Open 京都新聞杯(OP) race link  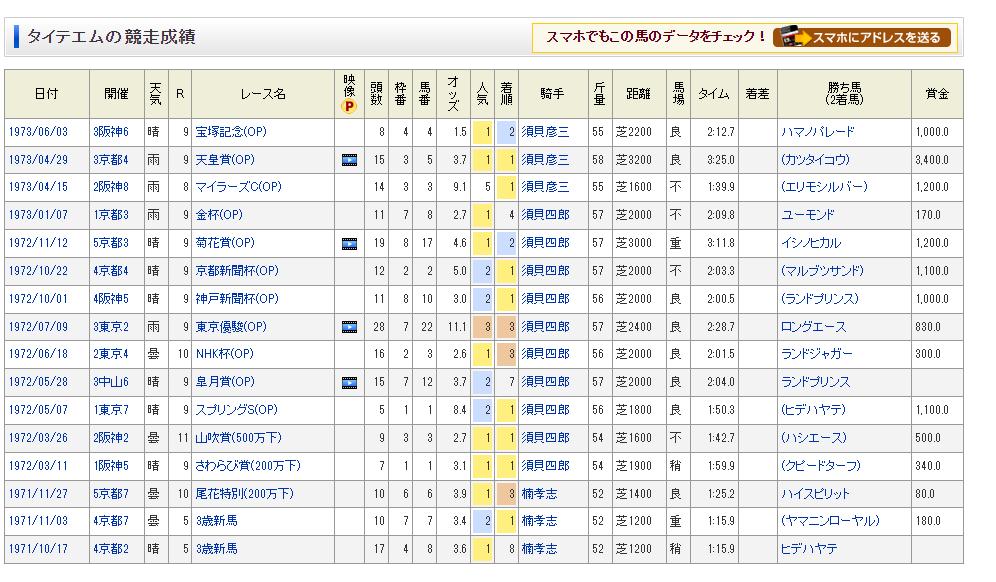pos(237,271)
